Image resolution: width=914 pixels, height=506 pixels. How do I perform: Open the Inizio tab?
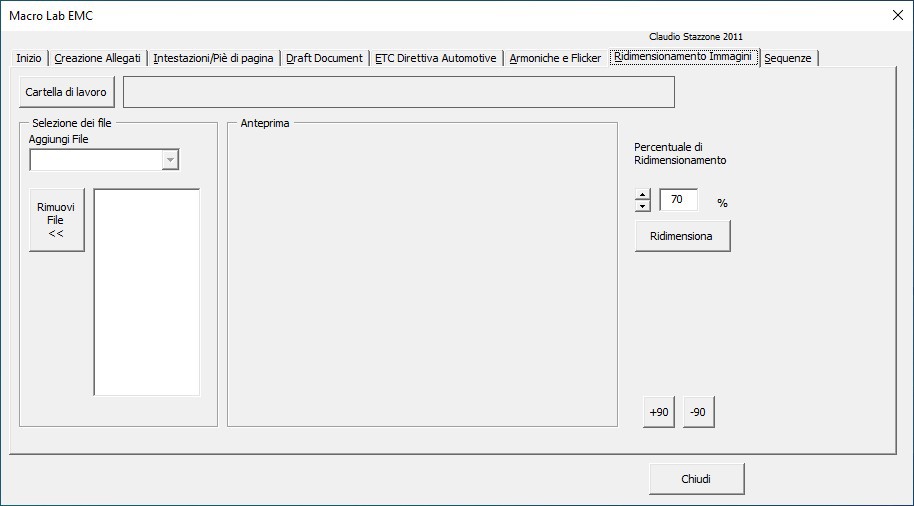pos(29,58)
